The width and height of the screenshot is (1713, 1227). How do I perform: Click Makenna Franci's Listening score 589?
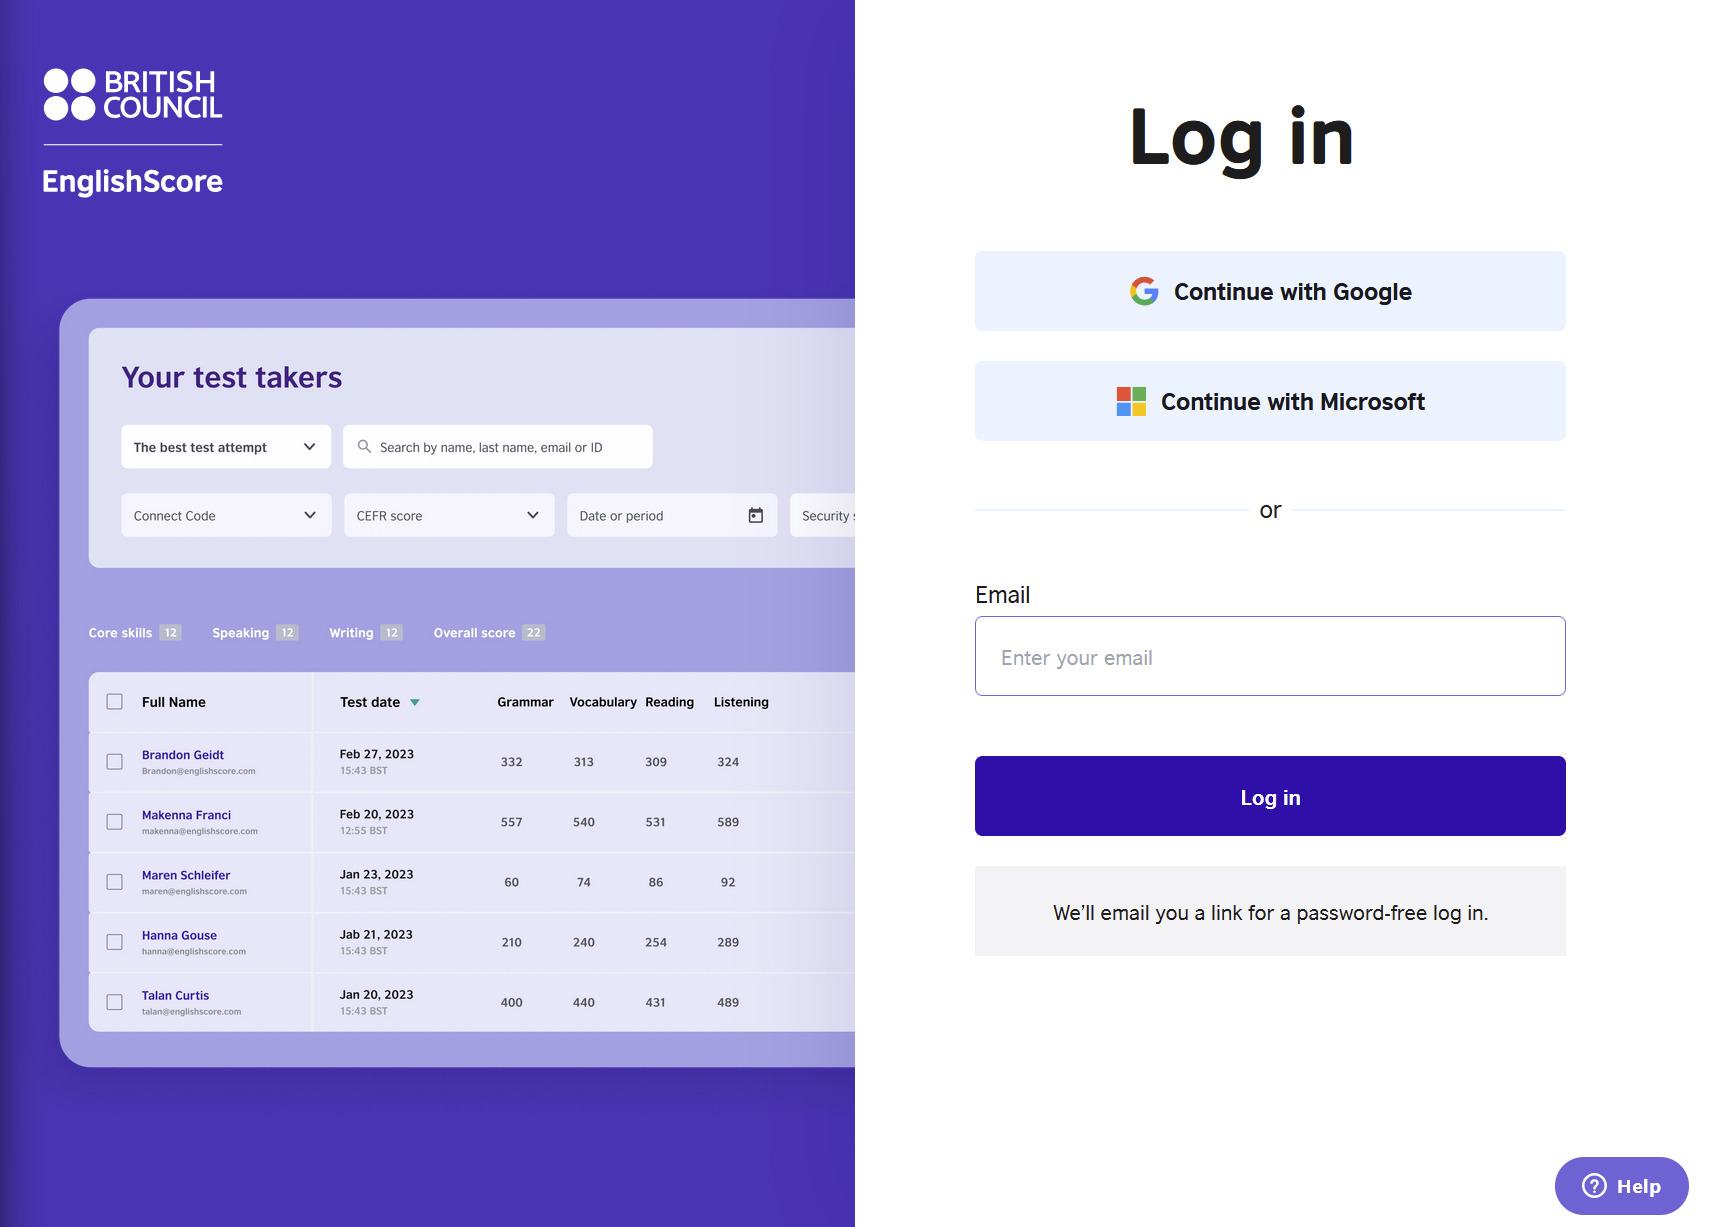click(728, 822)
